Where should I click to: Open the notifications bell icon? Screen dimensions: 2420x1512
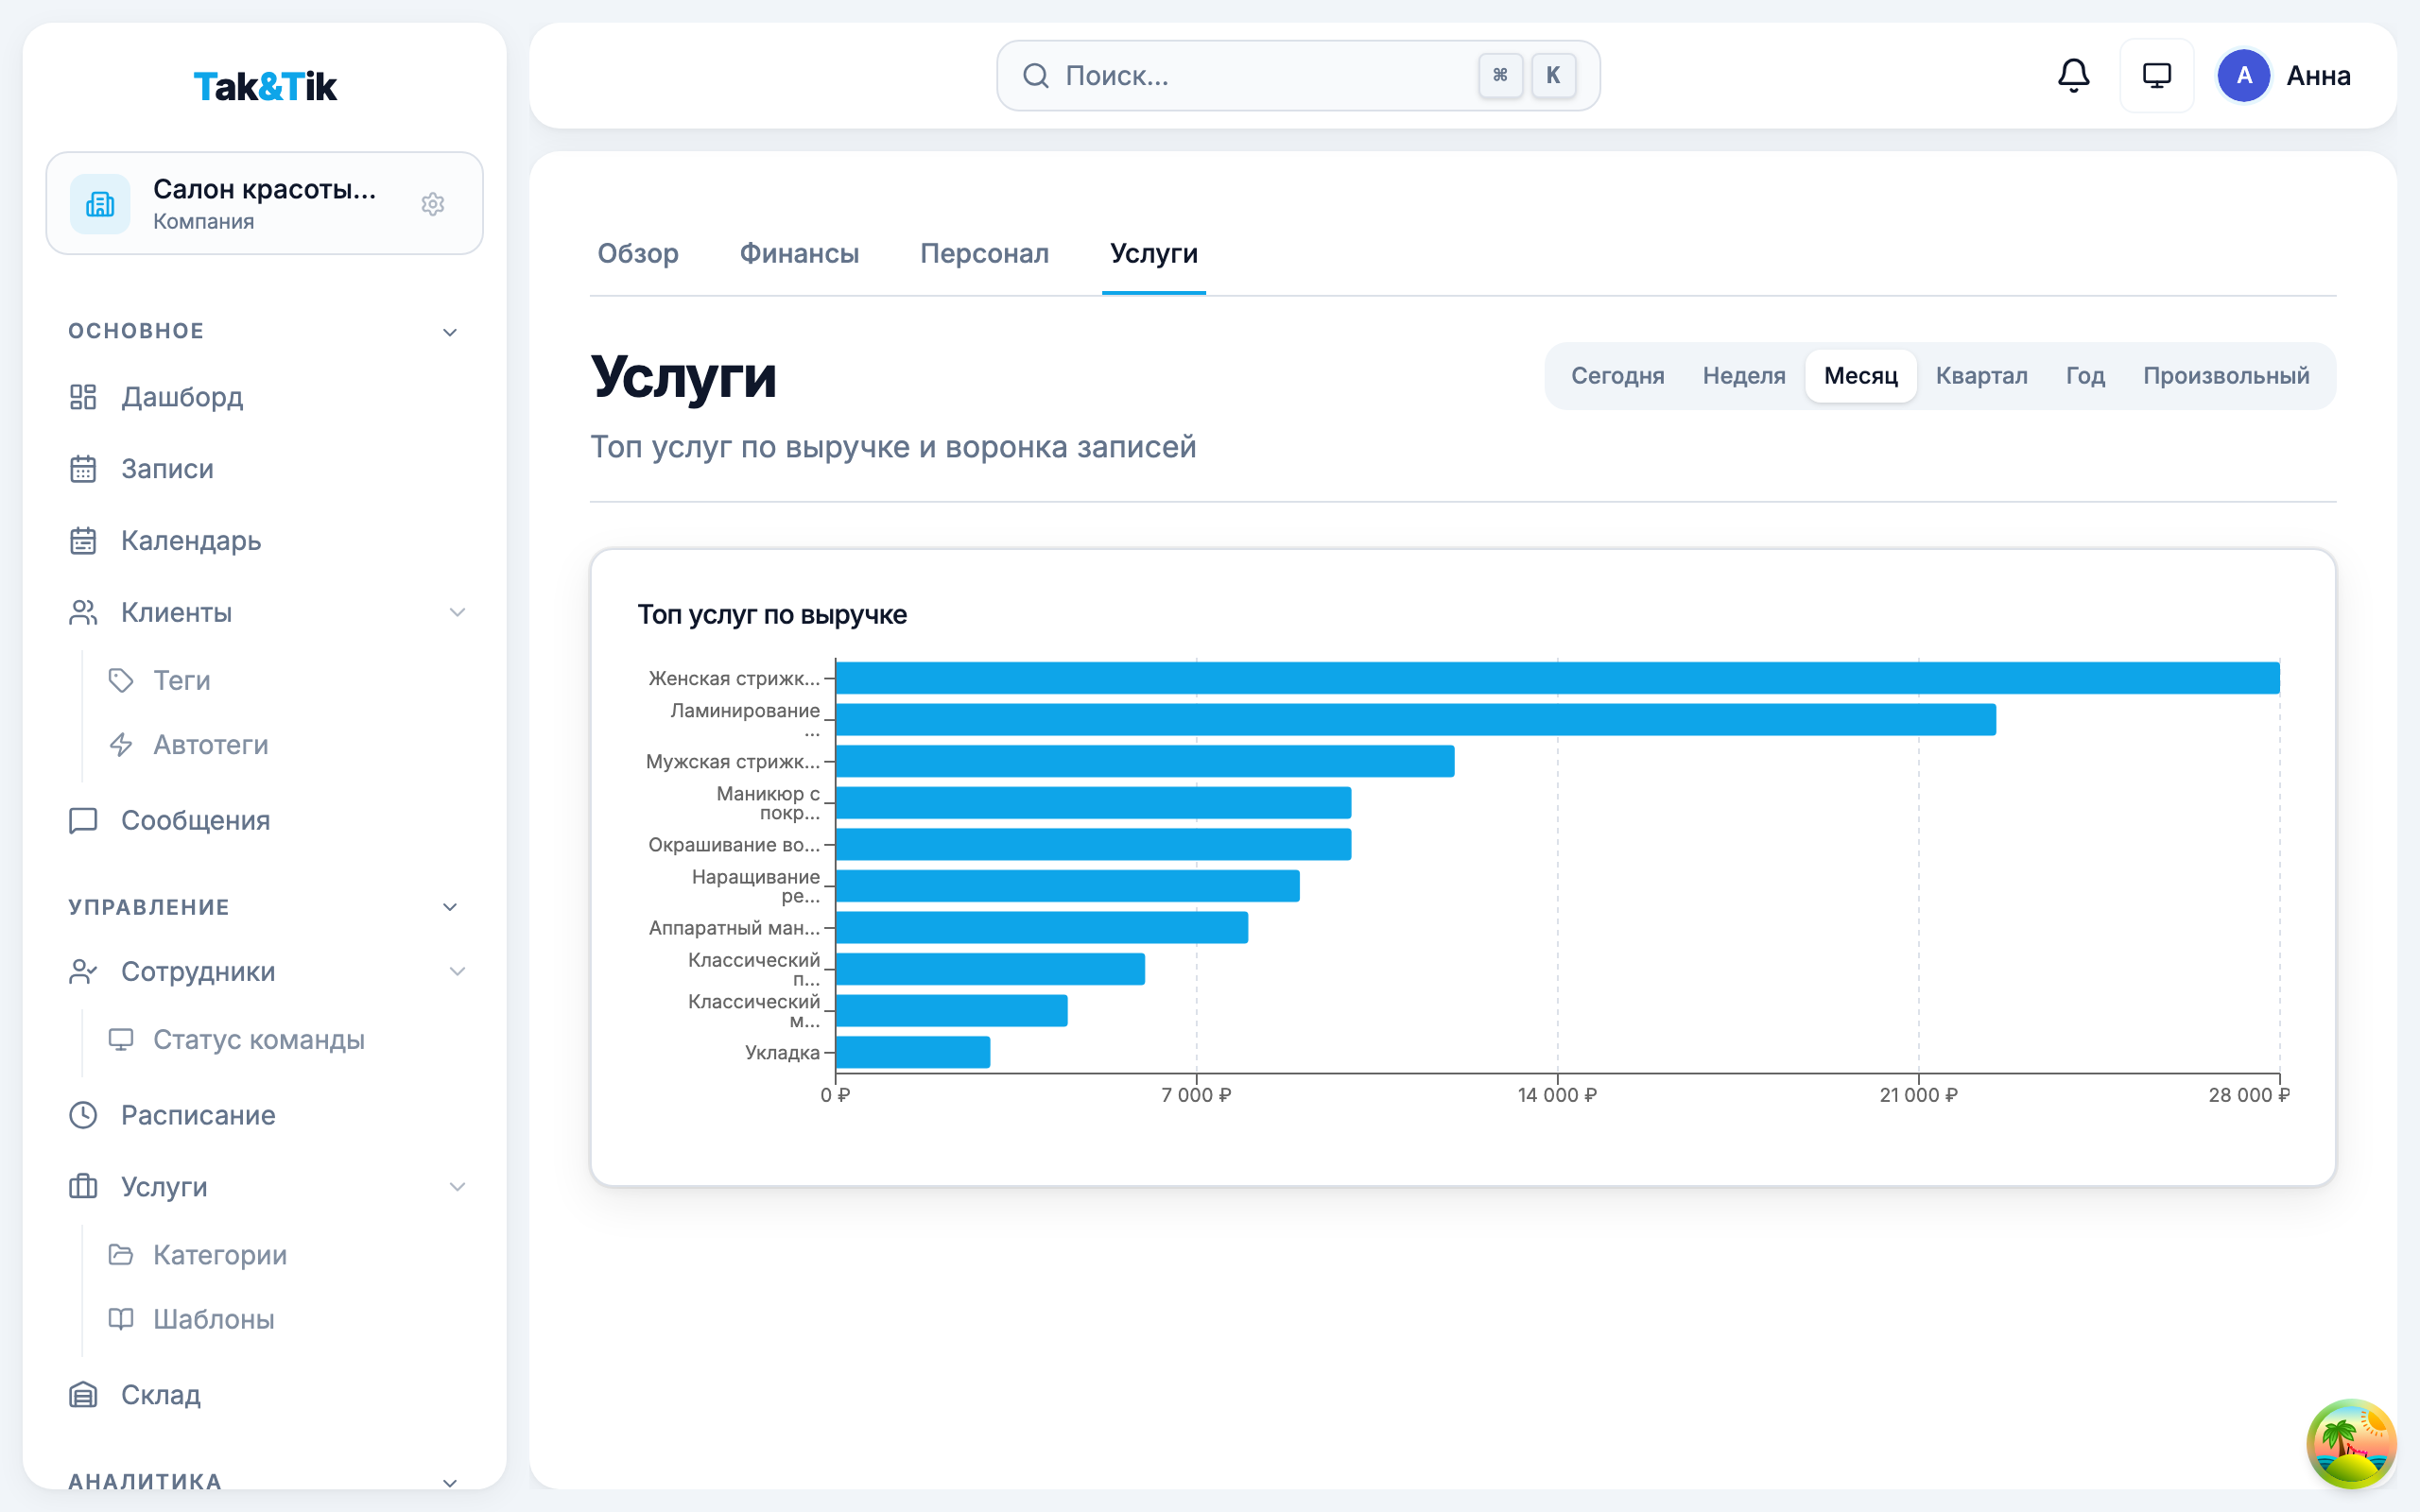(x=2073, y=75)
